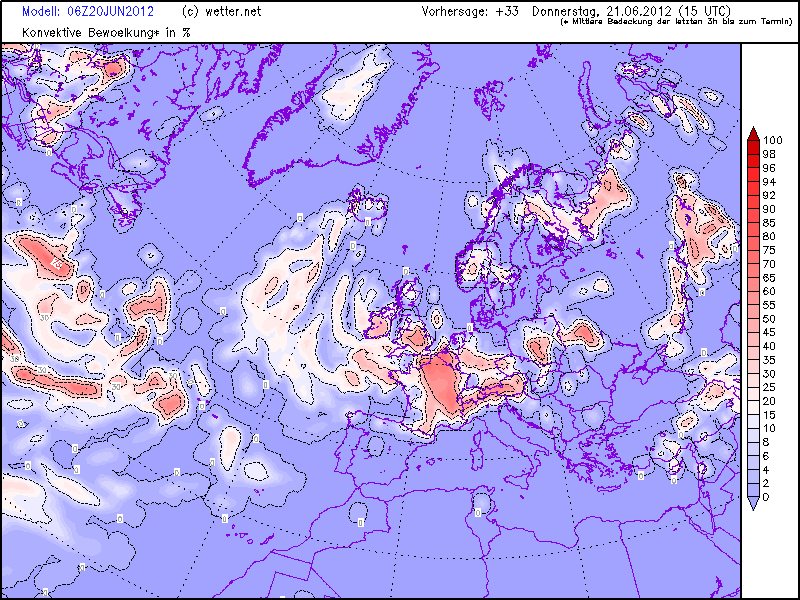Image resolution: width=800 pixels, height=600 pixels.
Task: Click the '65' legend value
Action: 769,278
